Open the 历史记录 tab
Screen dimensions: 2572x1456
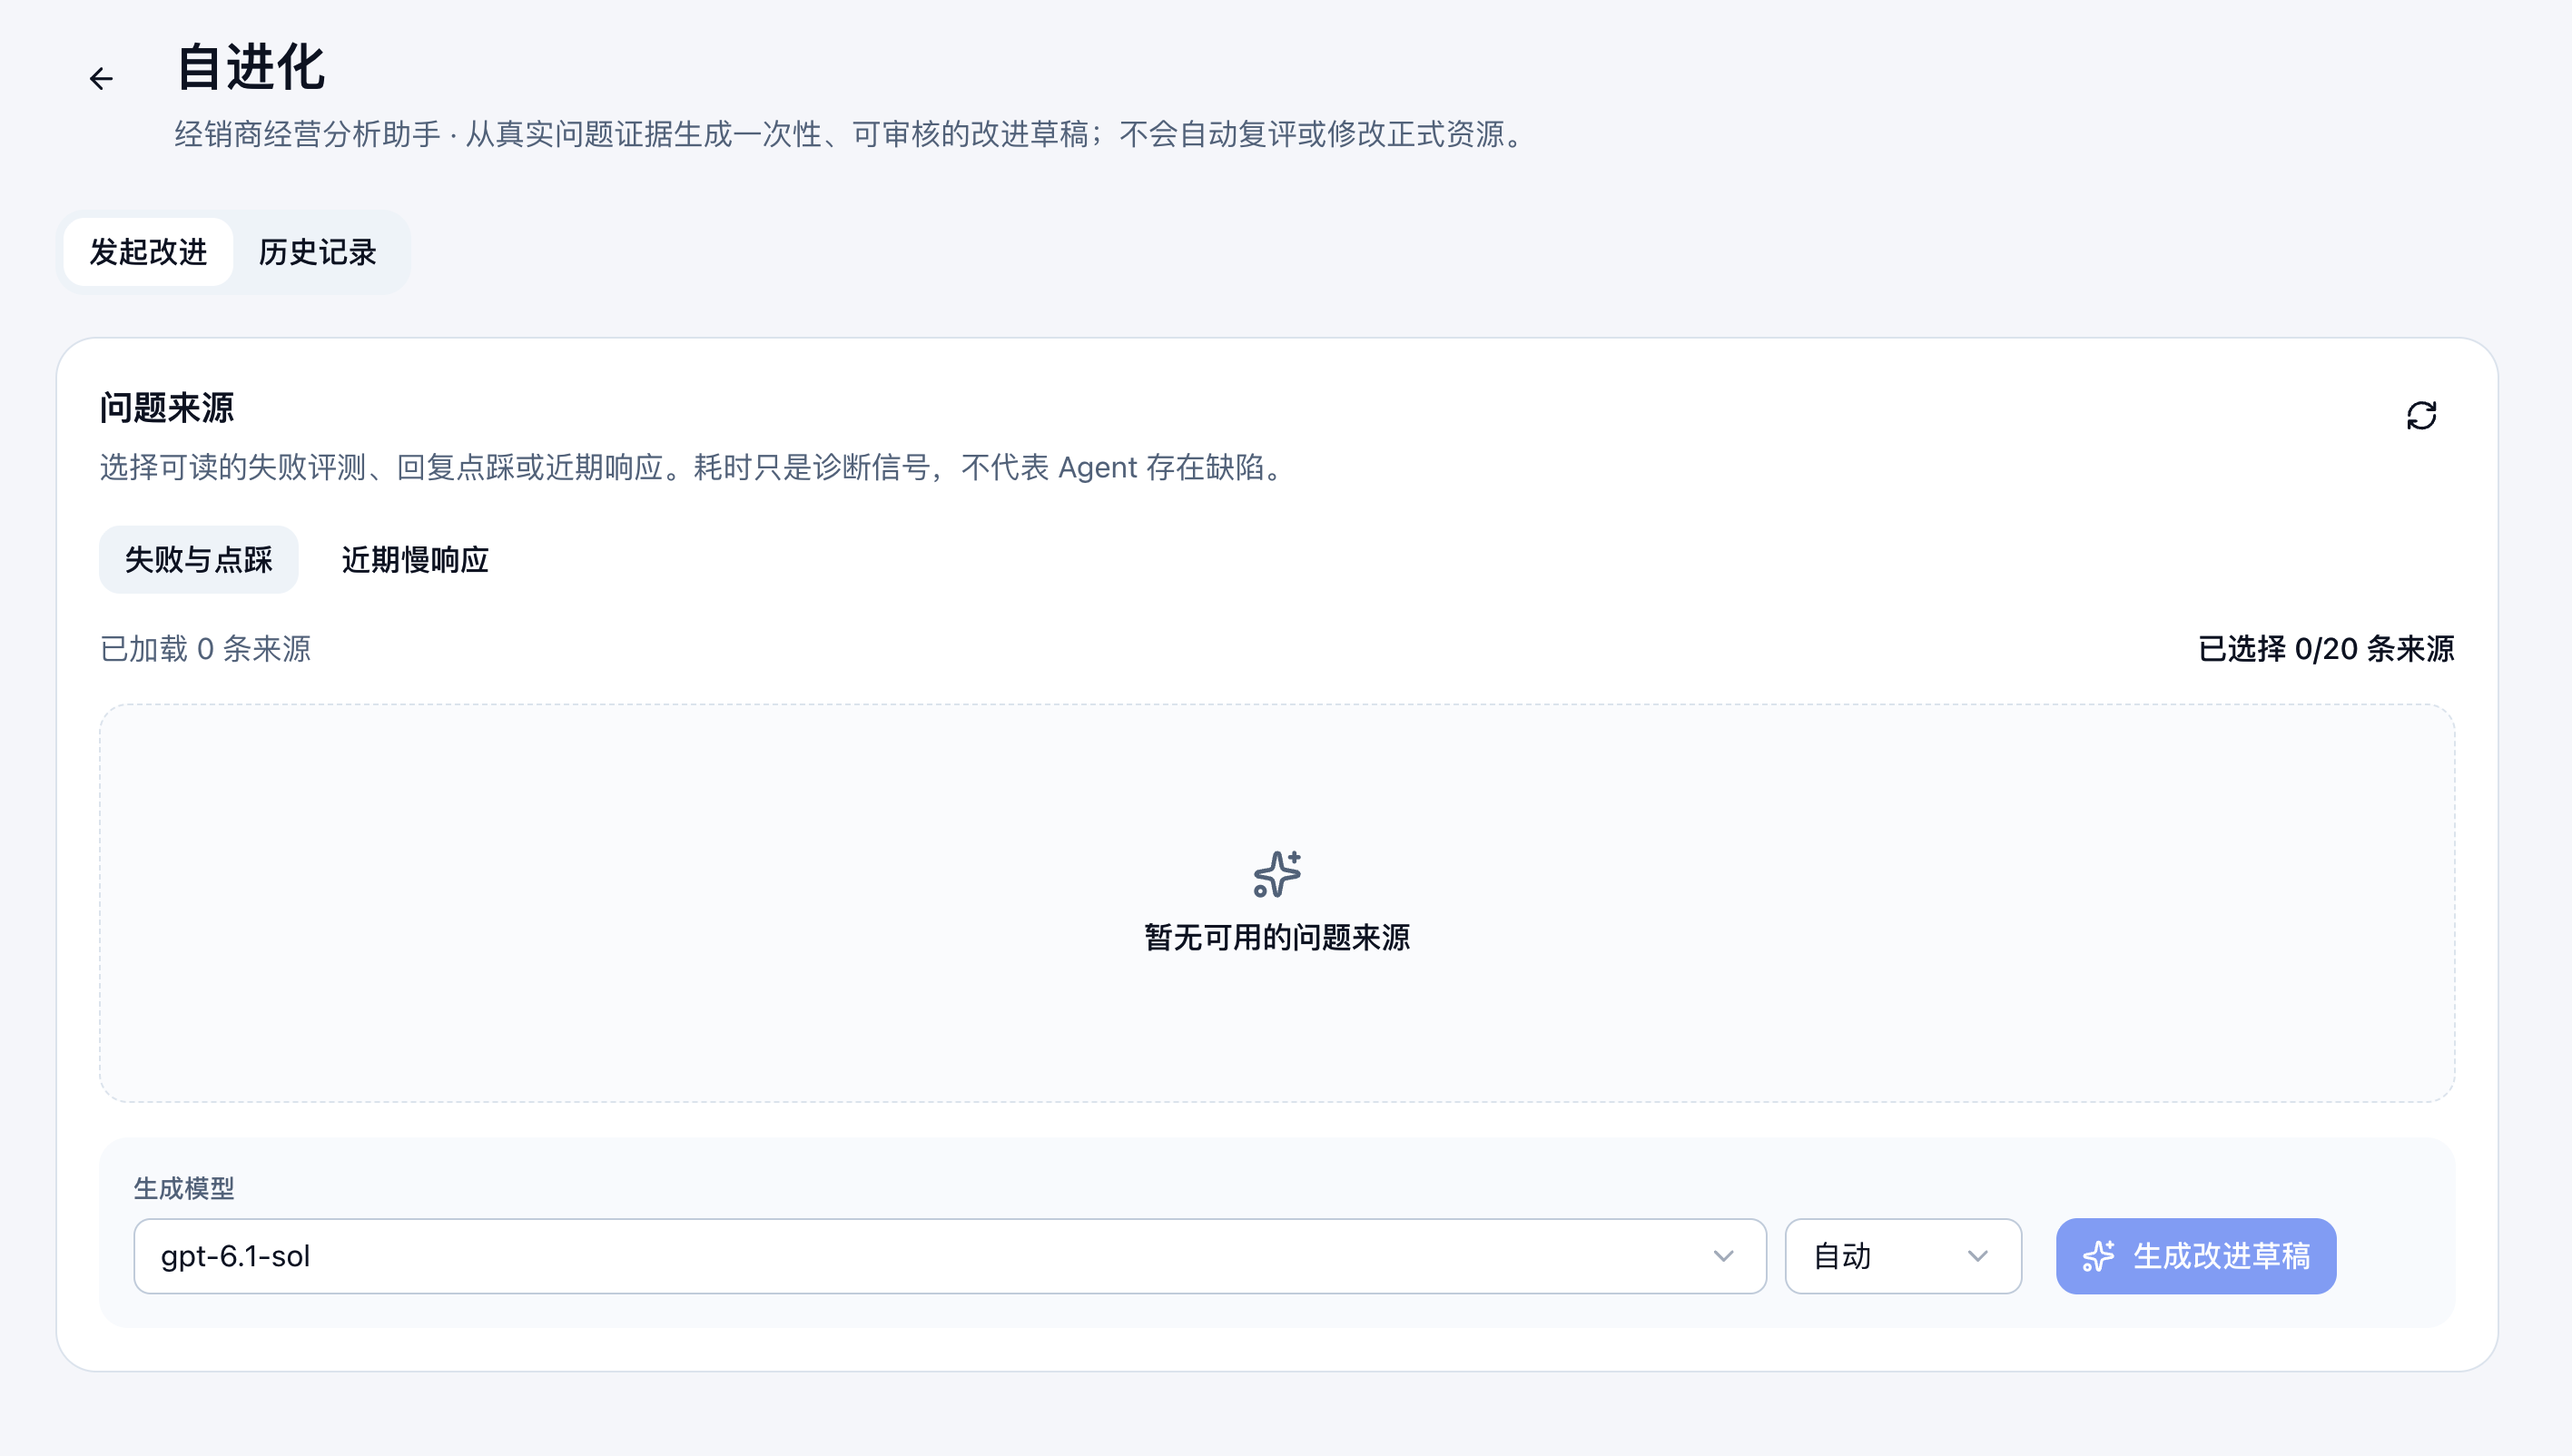(318, 252)
